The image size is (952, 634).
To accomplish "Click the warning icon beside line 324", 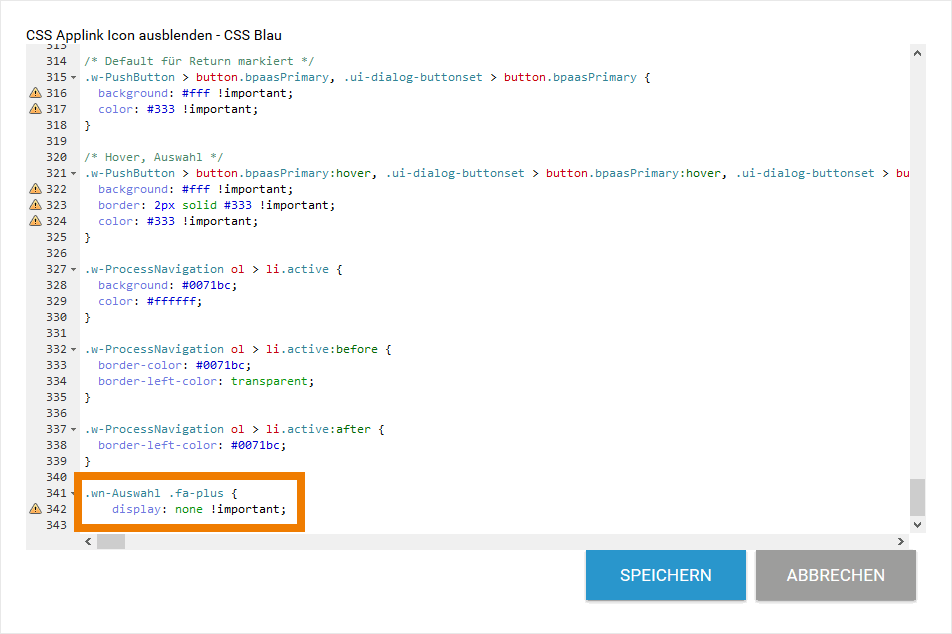I will click(x=34, y=221).
